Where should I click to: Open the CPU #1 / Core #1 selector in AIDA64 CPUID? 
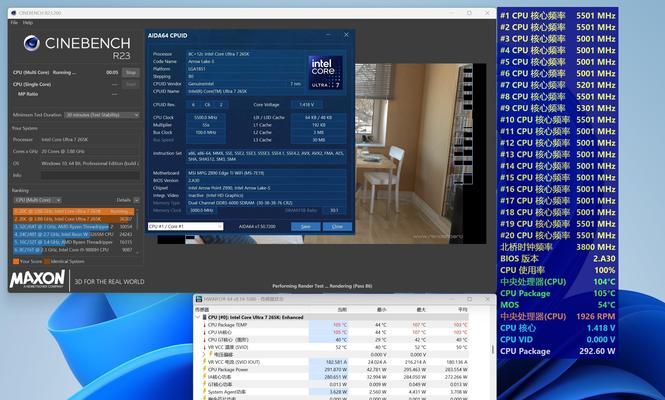tap(185, 227)
